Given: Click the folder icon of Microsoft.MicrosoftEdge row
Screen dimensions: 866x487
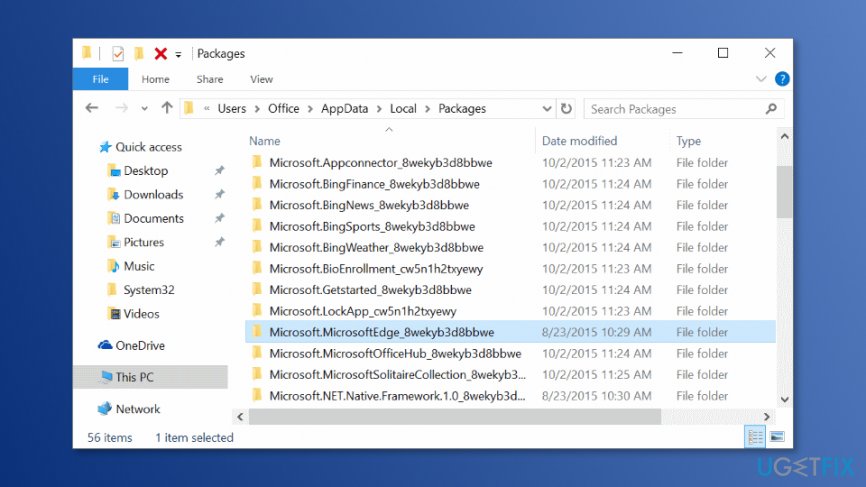Looking at the screenshot, I should [x=257, y=332].
